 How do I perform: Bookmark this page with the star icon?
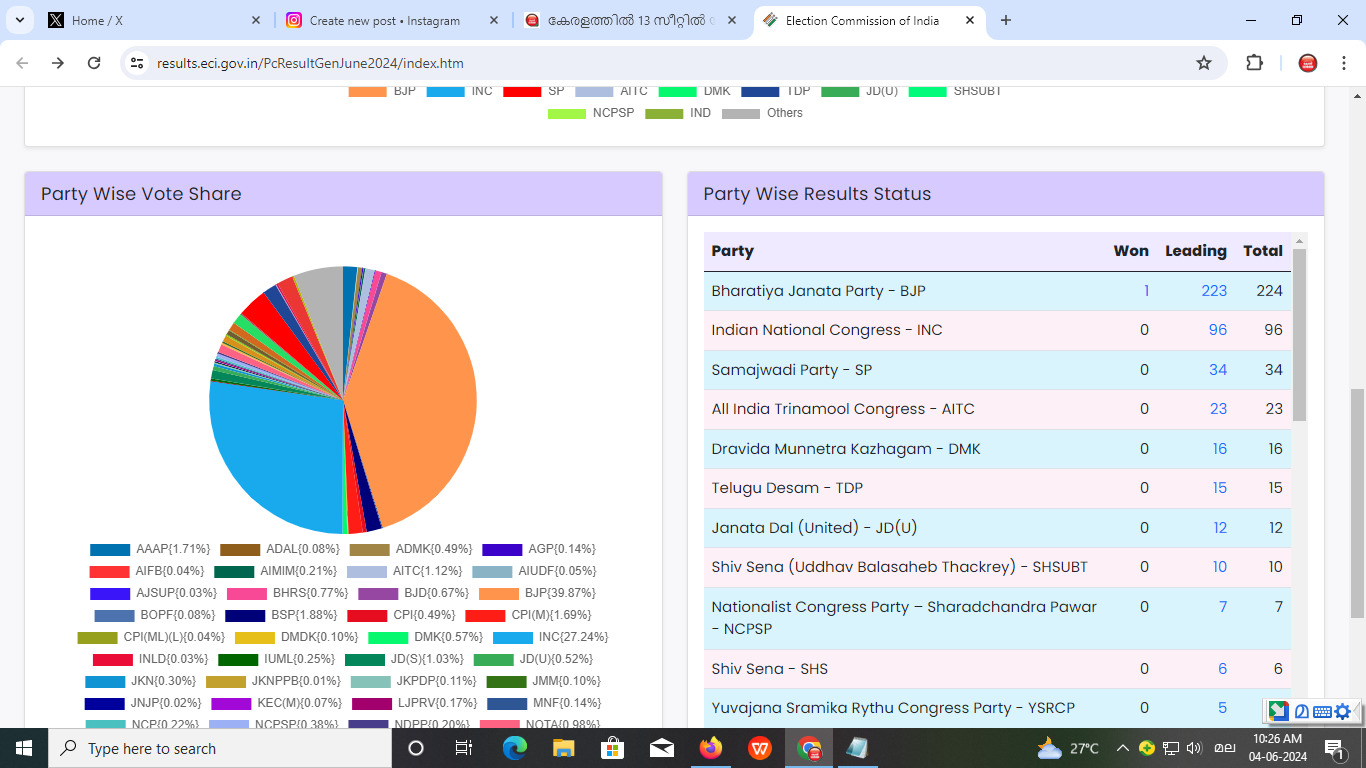(x=1204, y=63)
